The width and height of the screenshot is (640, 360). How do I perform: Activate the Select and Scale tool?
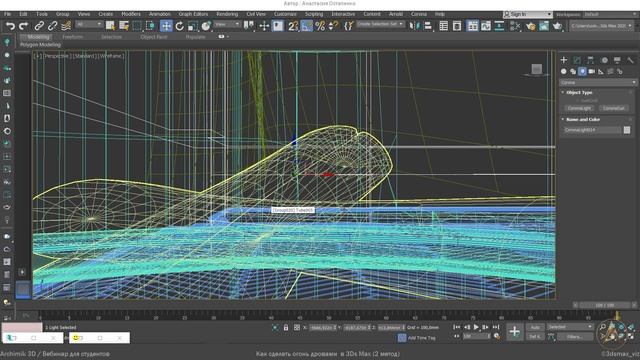click(x=193, y=26)
